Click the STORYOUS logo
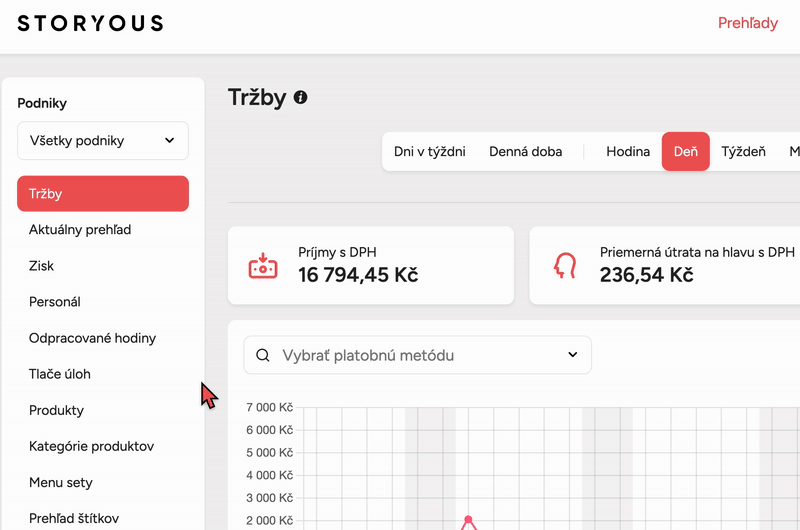The image size is (800, 530). [90, 23]
